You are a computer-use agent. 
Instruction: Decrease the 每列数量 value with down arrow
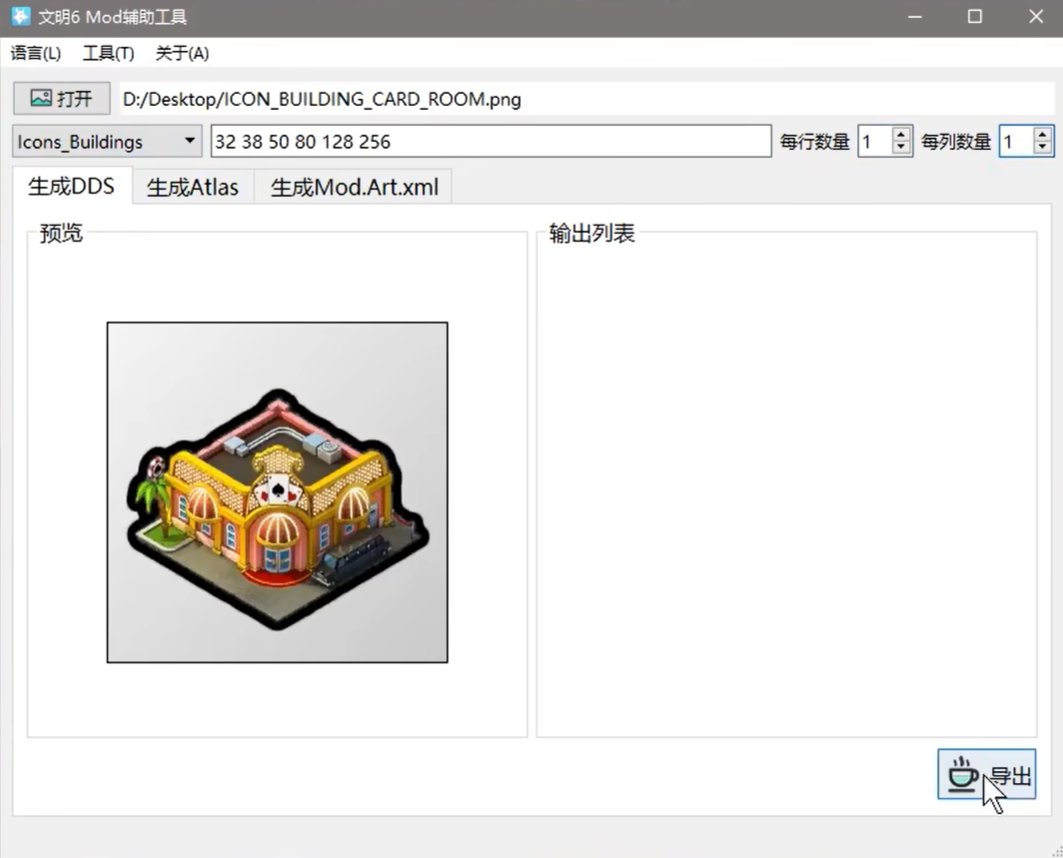click(x=1043, y=148)
